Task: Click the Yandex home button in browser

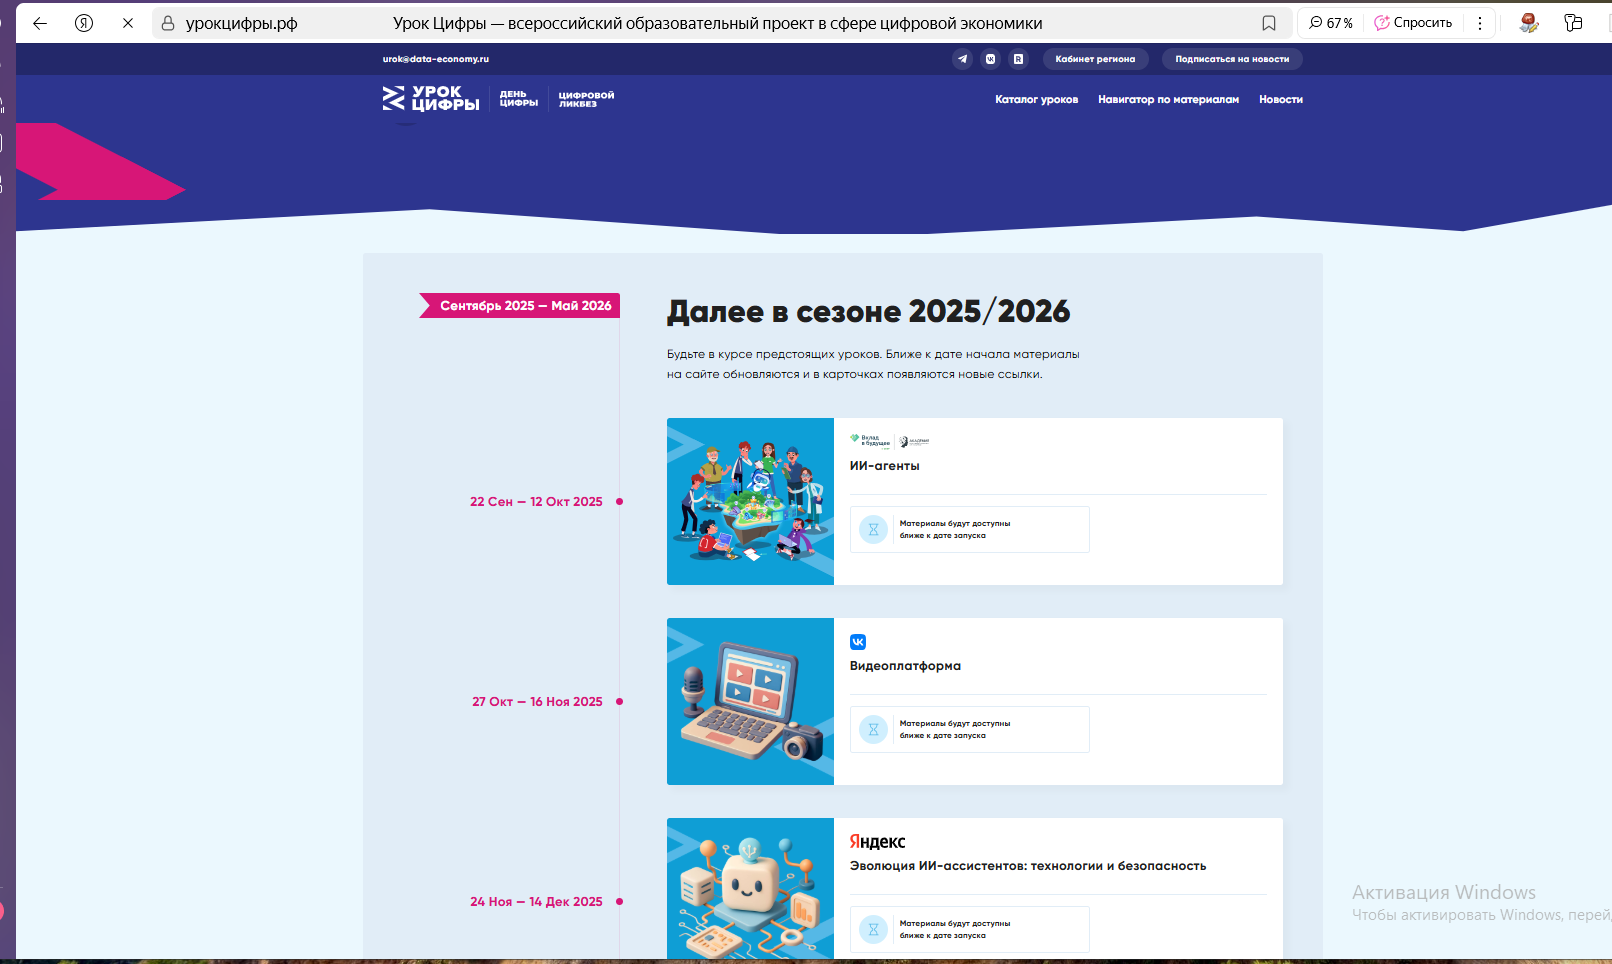Action: coord(84,23)
